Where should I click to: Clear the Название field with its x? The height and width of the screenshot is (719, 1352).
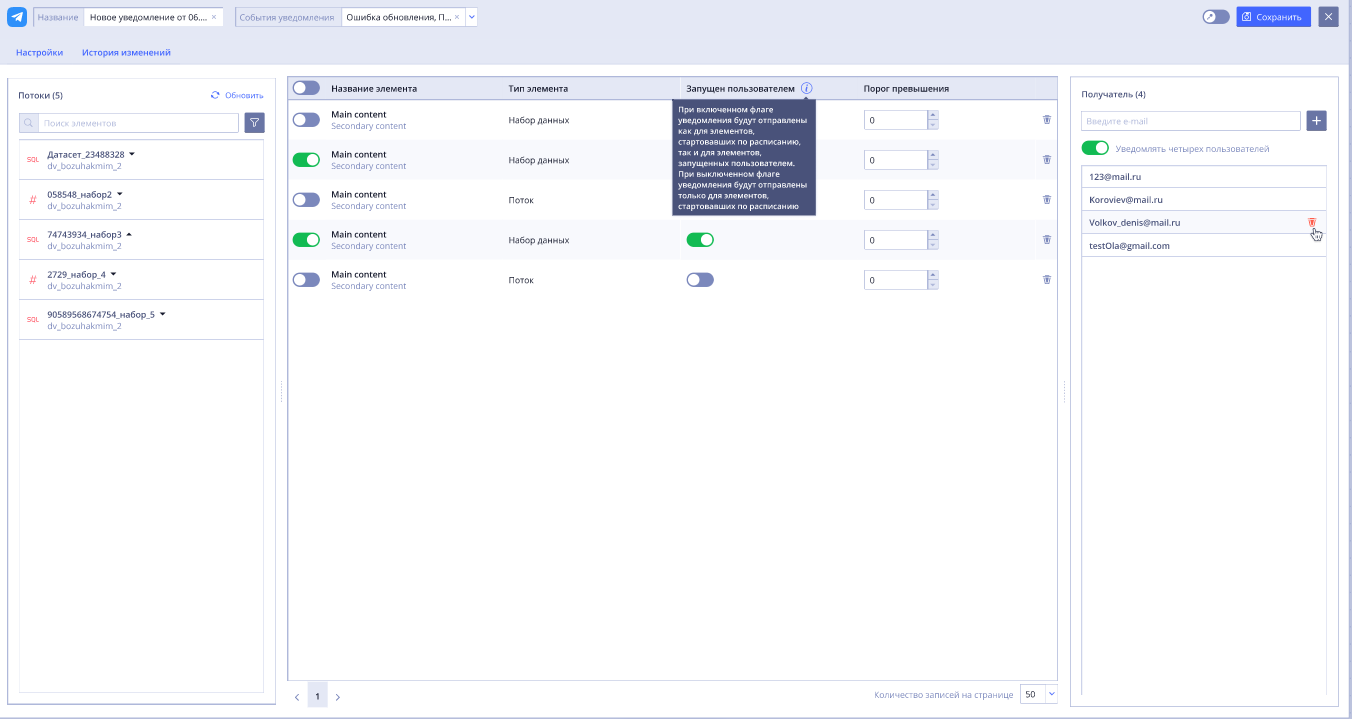(214, 17)
